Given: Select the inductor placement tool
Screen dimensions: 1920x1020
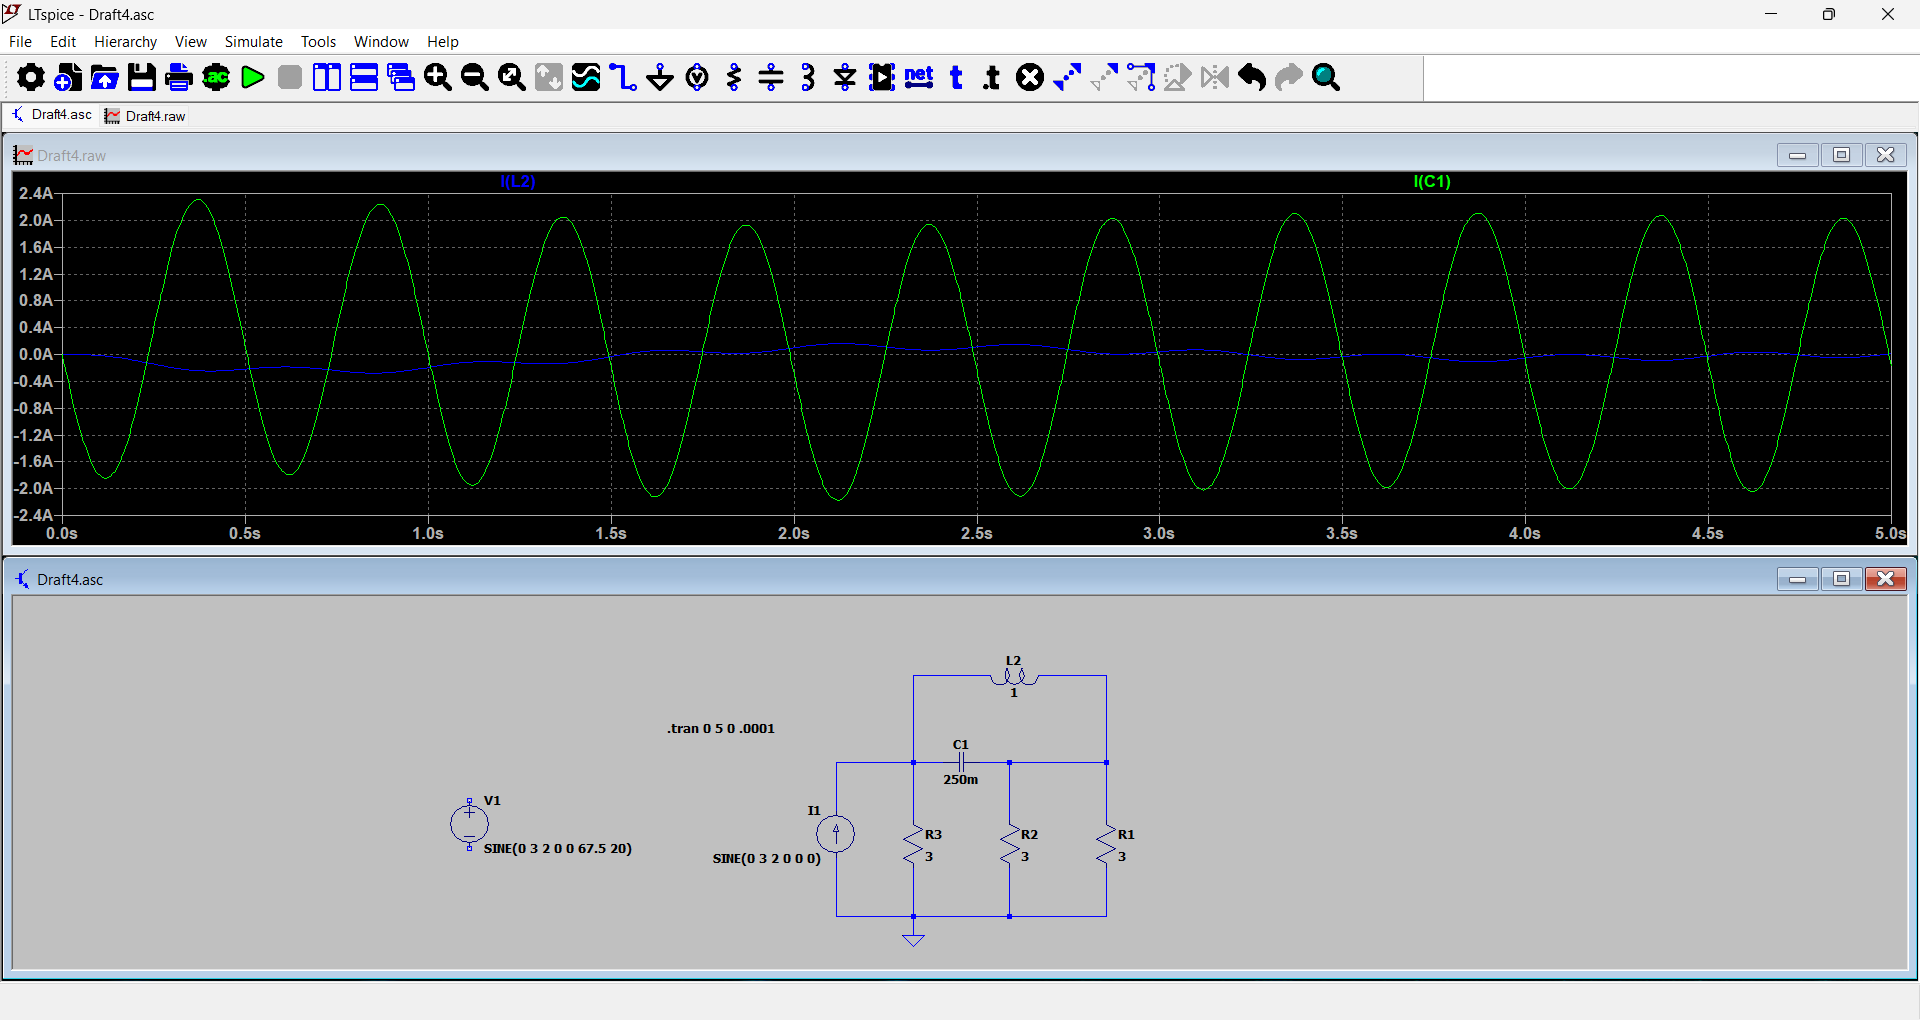Looking at the screenshot, I should (x=808, y=77).
